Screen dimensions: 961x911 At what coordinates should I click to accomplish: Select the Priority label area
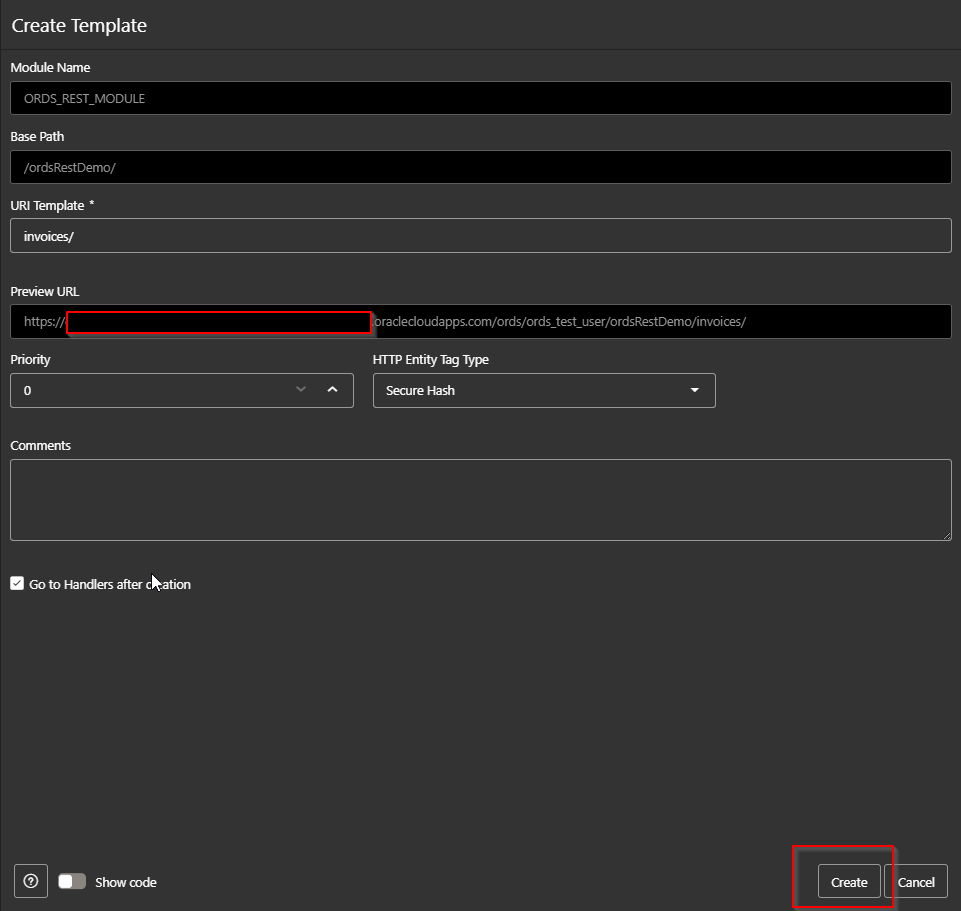pos(29,359)
